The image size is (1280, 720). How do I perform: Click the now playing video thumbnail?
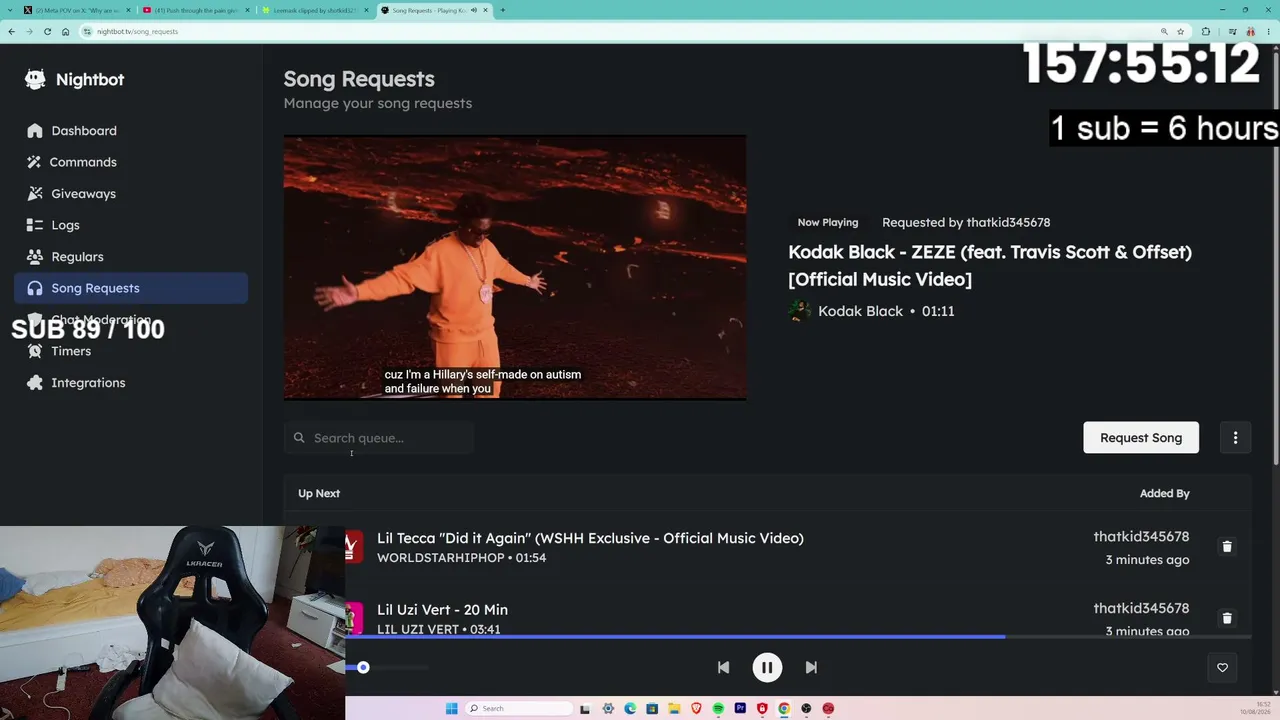pyautogui.click(x=515, y=267)
